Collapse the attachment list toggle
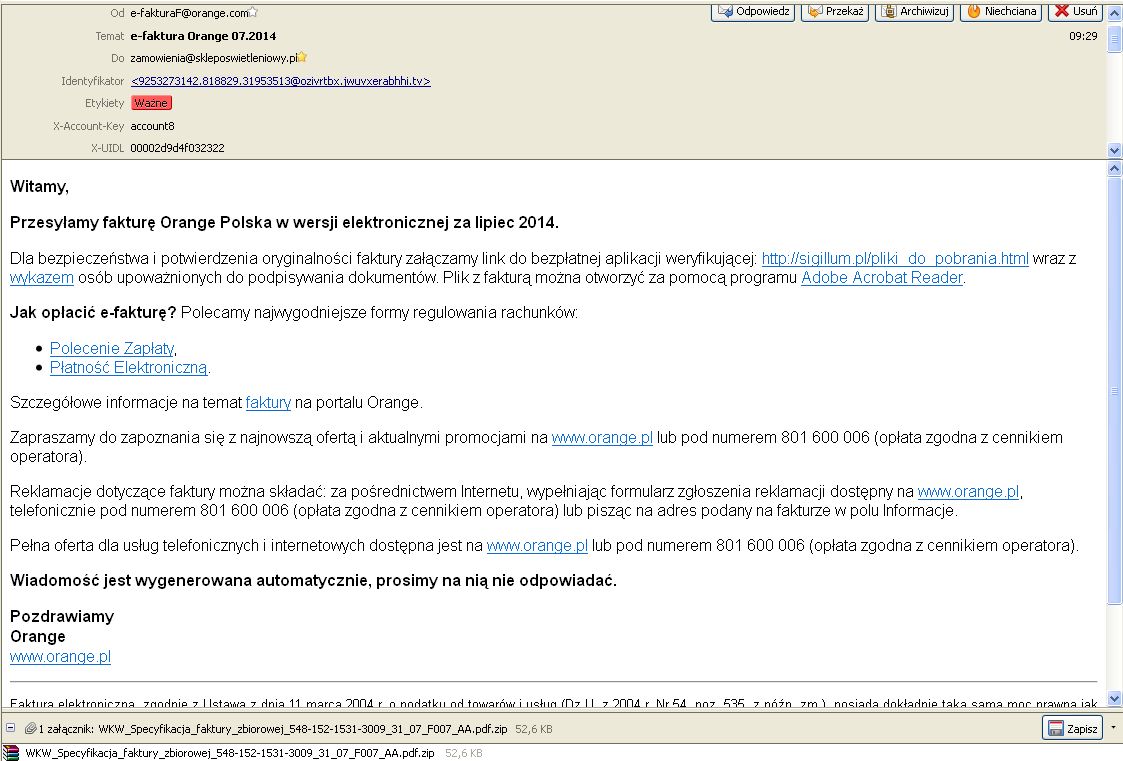 (x=10, y=729)
